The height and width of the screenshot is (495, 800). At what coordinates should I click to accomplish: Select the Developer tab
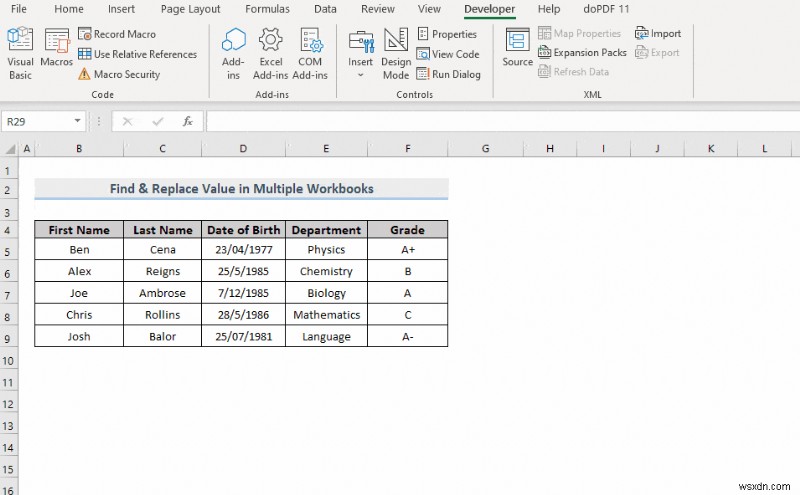point(489,9)
